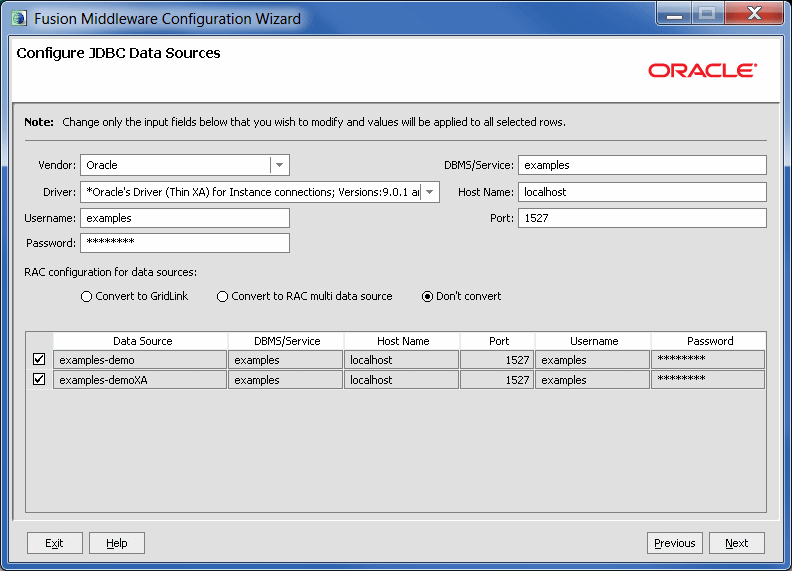This screenshot has width=792, height=571.
Task: Click the Host Name input field
Action: [642, 192]
